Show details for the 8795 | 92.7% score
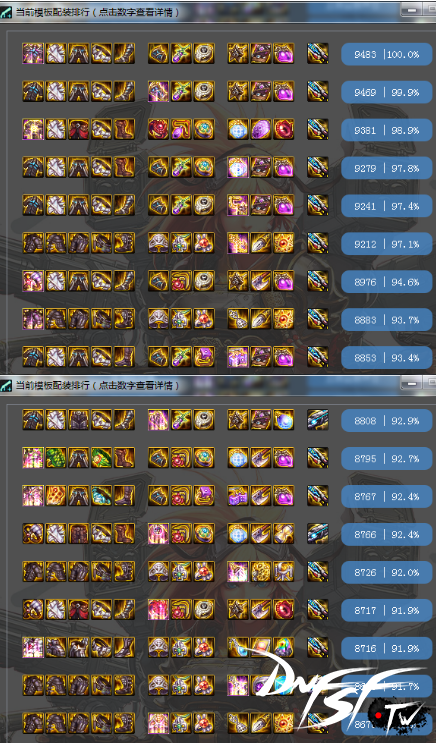 coord(387,458)
